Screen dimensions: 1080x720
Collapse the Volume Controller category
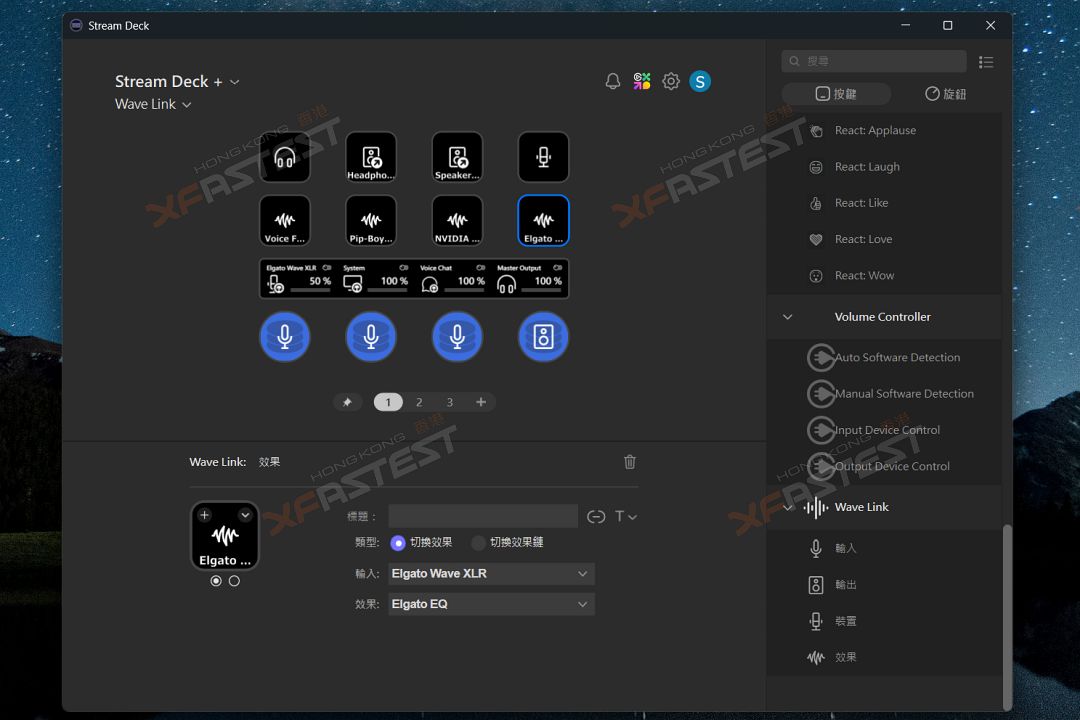788,317
